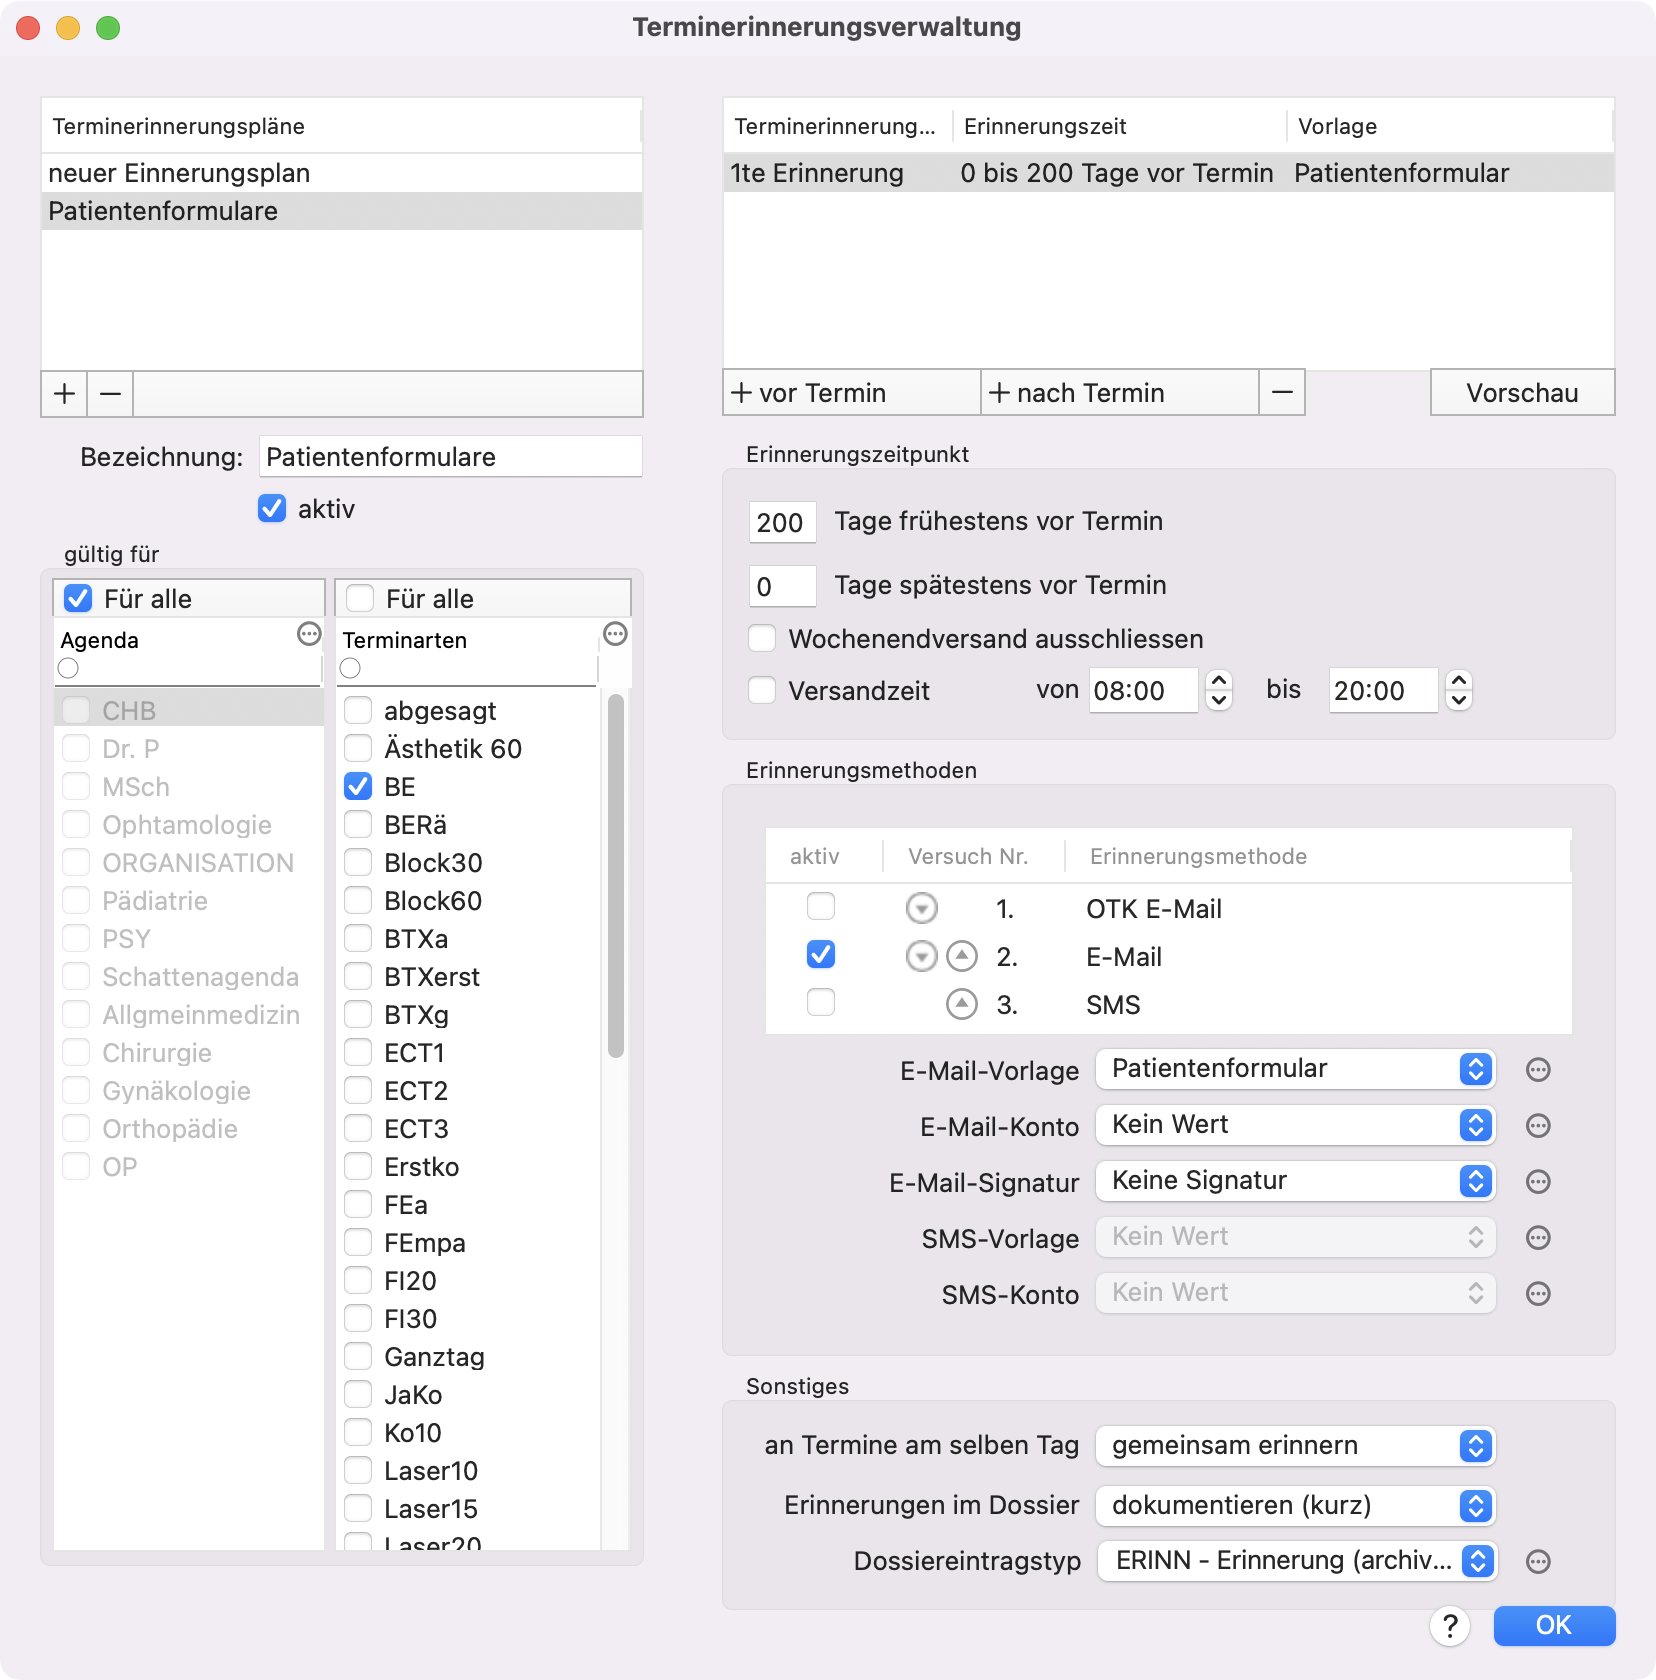The width and height of the screenshot is (1656, 1680).
Task: Open the SMS-Vorlage dropdown
Action: [1295, 1237]
